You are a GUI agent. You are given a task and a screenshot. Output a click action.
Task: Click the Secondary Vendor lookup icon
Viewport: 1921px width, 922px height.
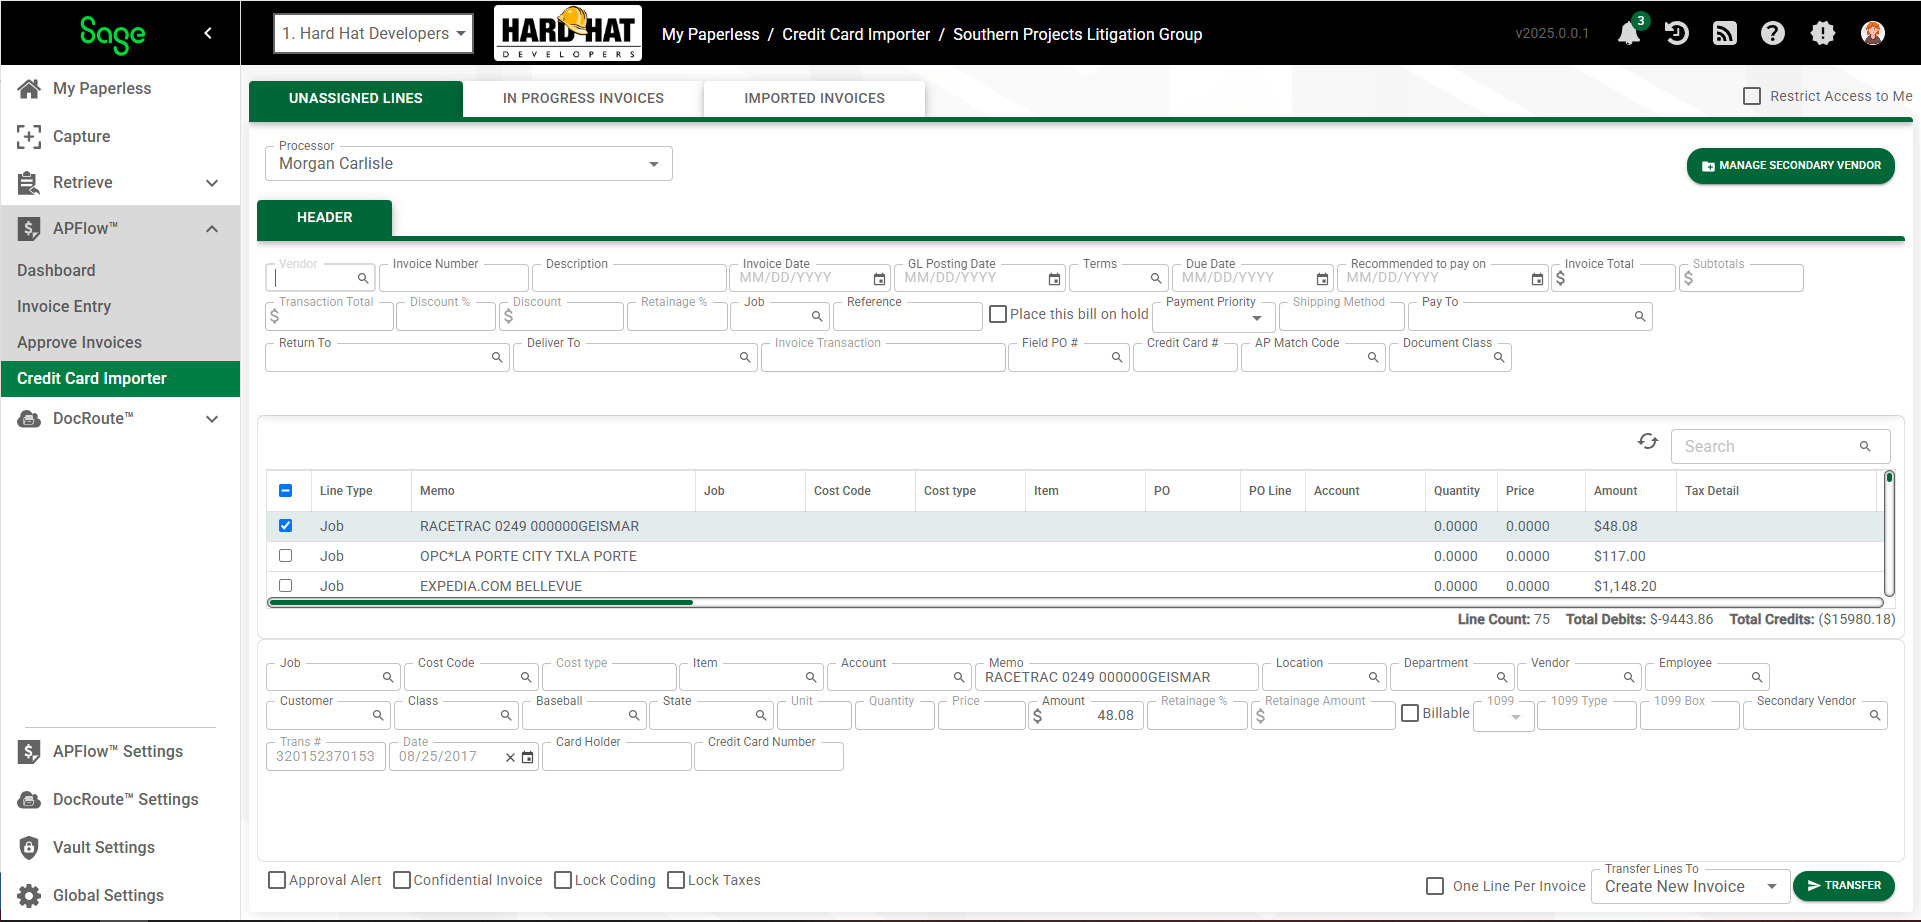[x=1875, y=715]
